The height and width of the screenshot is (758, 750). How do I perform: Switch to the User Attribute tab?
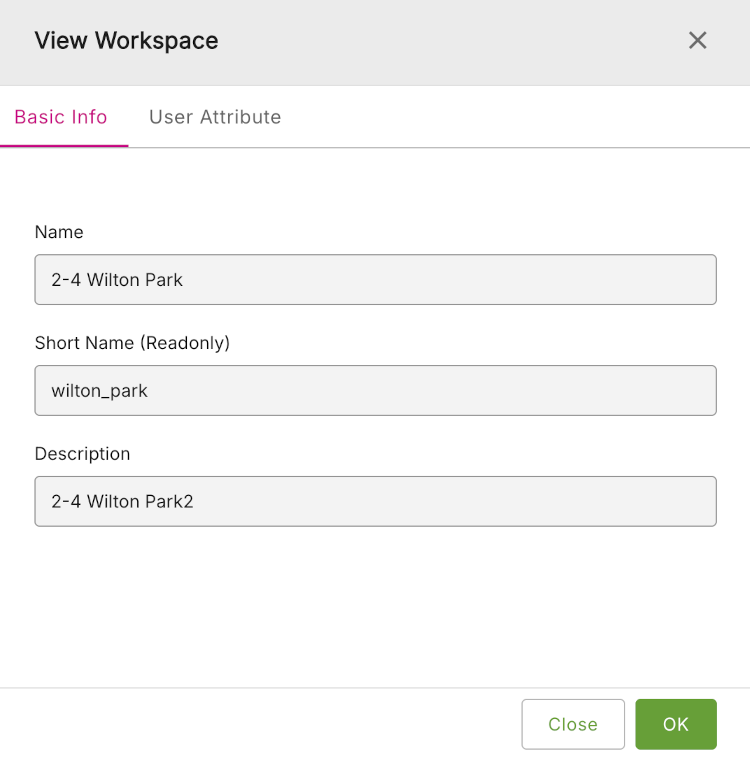click(x=215, y=117)
